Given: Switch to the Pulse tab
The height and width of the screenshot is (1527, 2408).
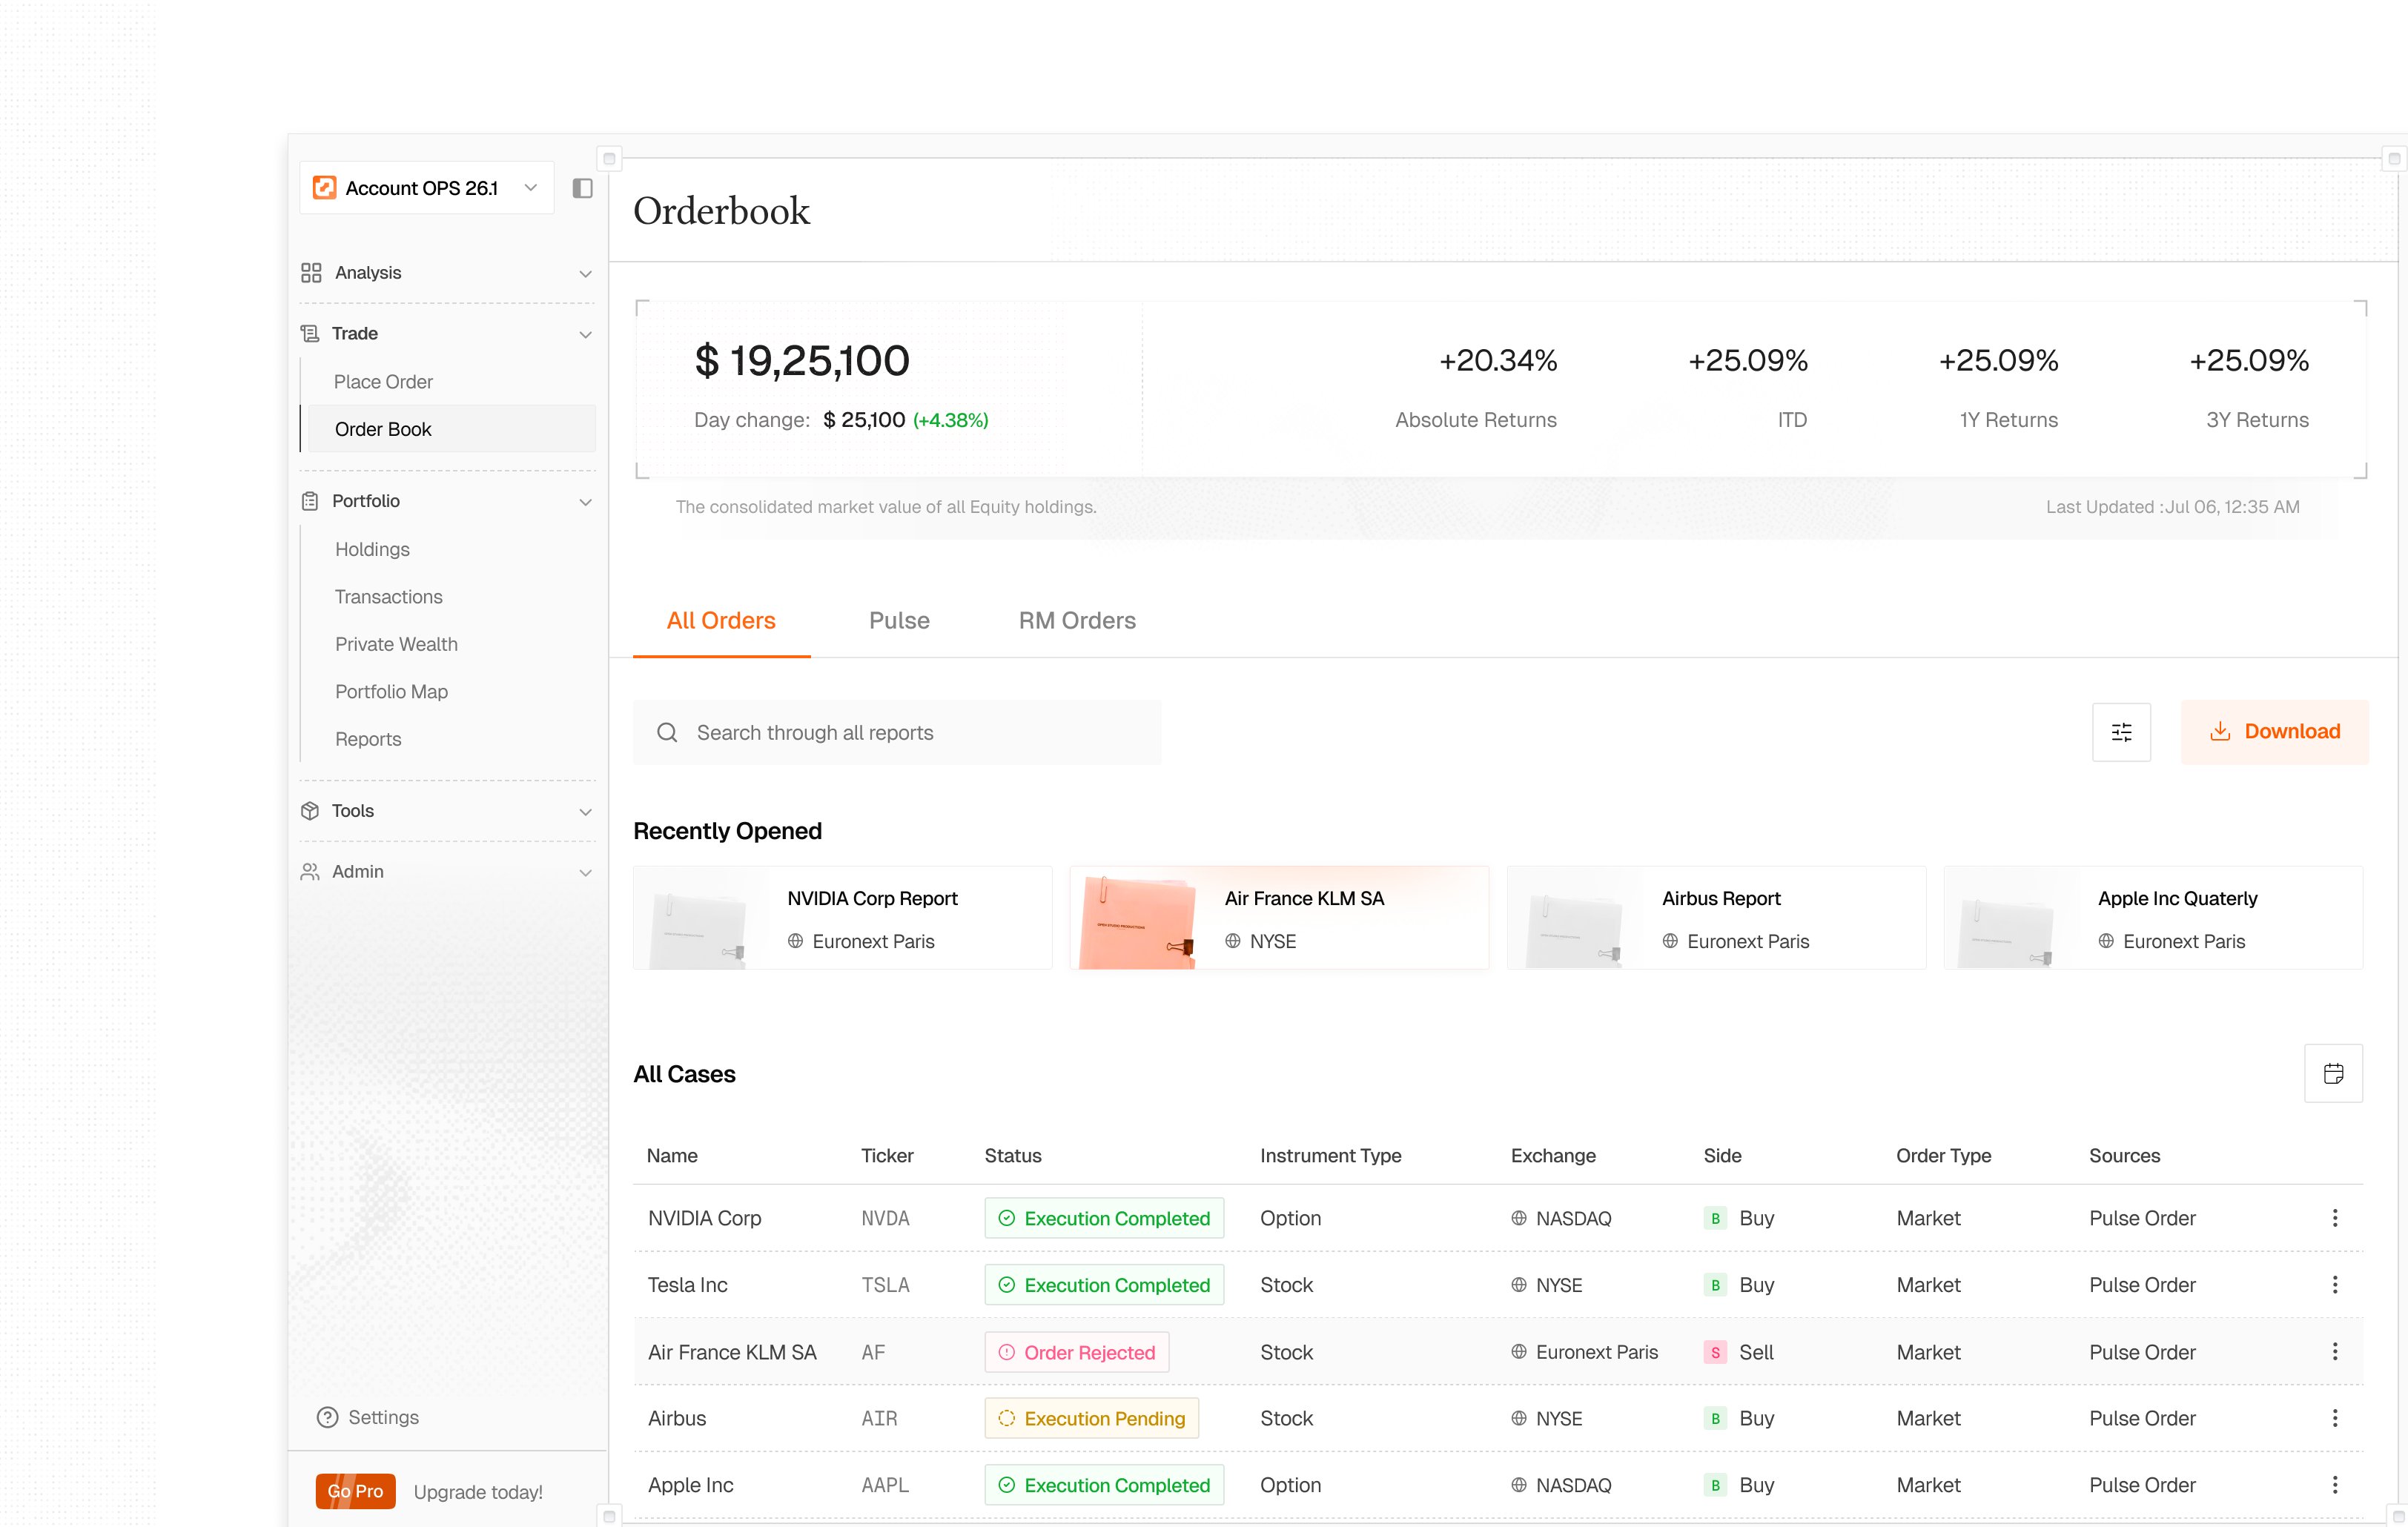Looking at the screenshot, I should (899, 621).
